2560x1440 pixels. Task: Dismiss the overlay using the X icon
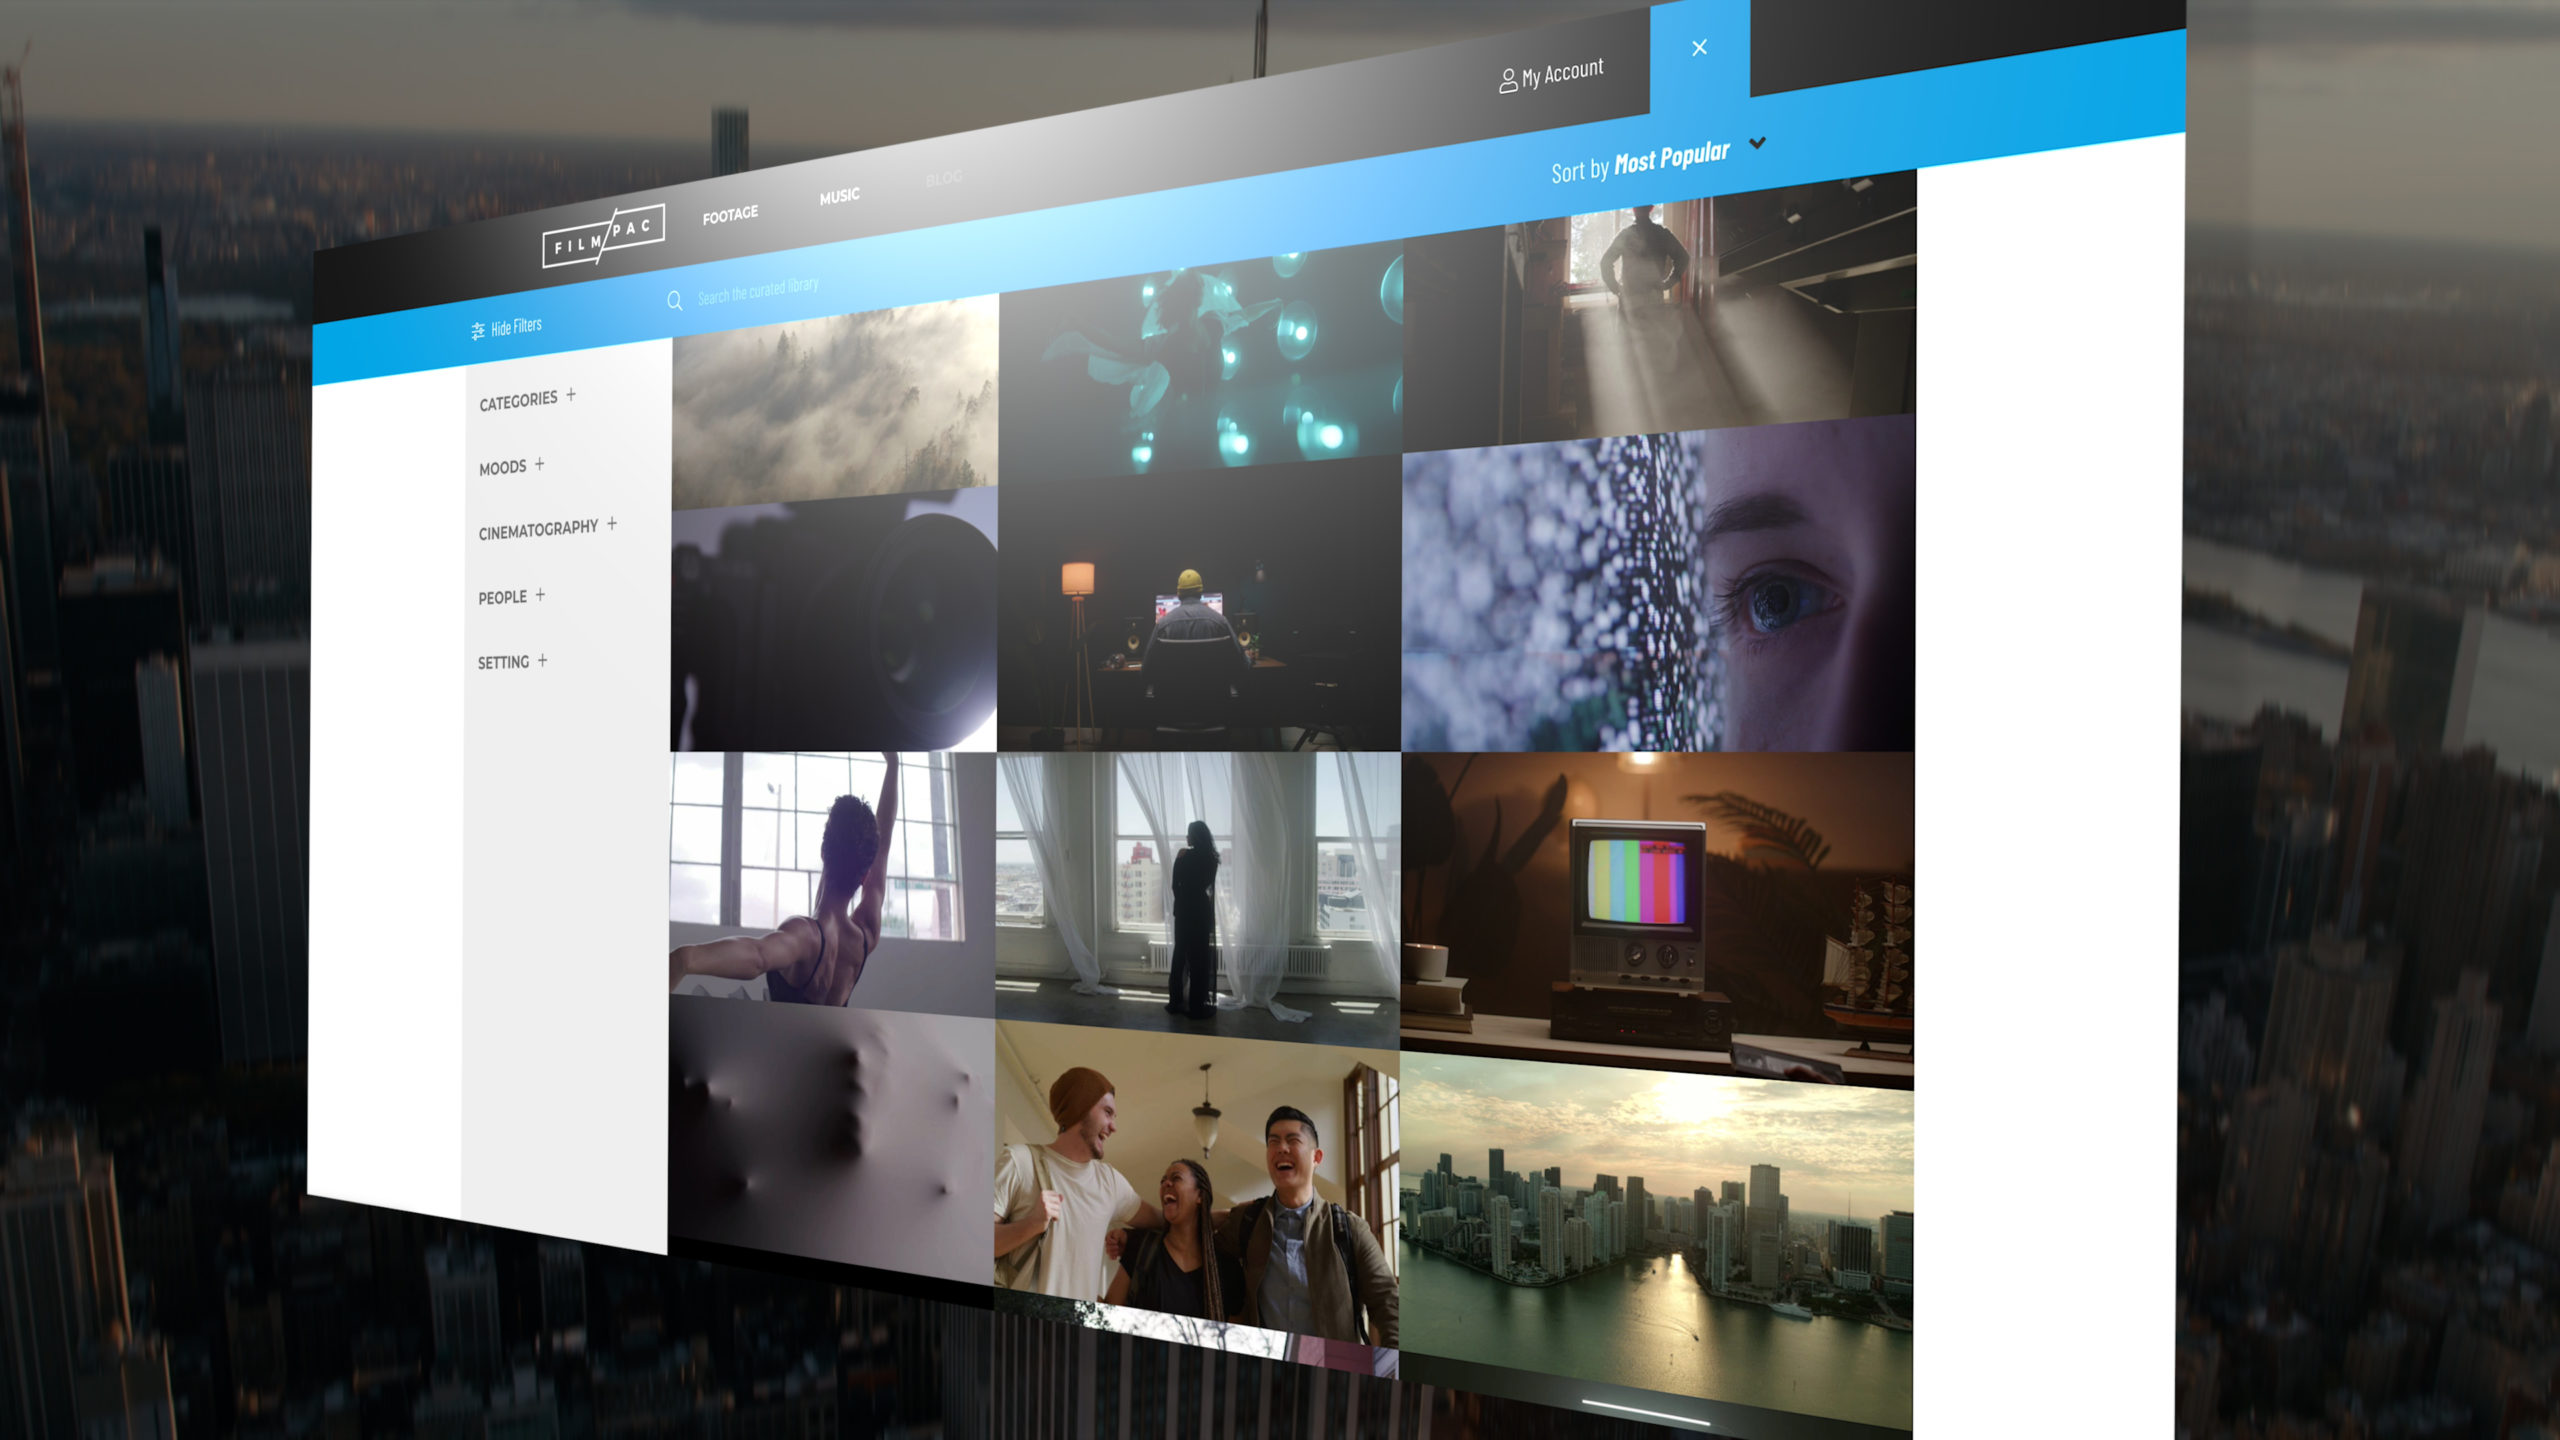click(x=1698, y=47)
